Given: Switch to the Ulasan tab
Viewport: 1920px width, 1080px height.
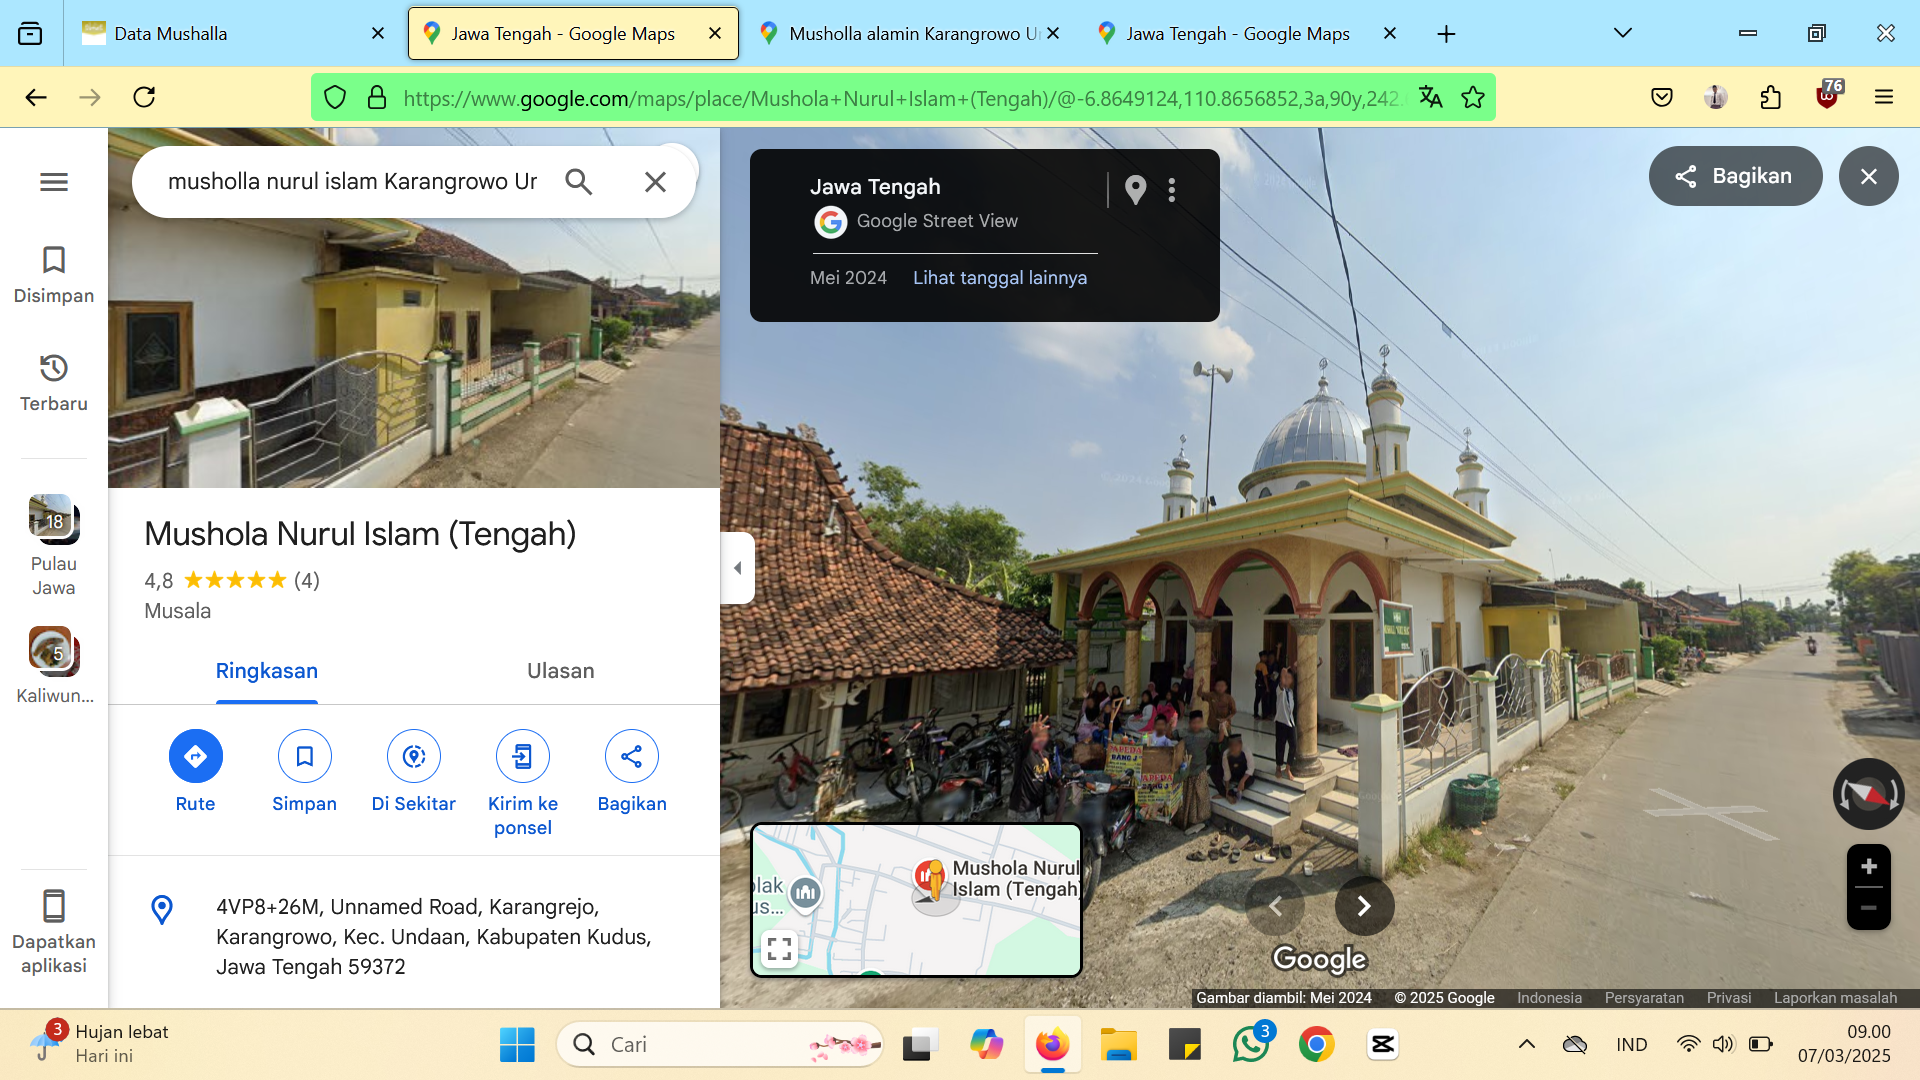Looking at the screenshot, I should (x=560, y=671).
